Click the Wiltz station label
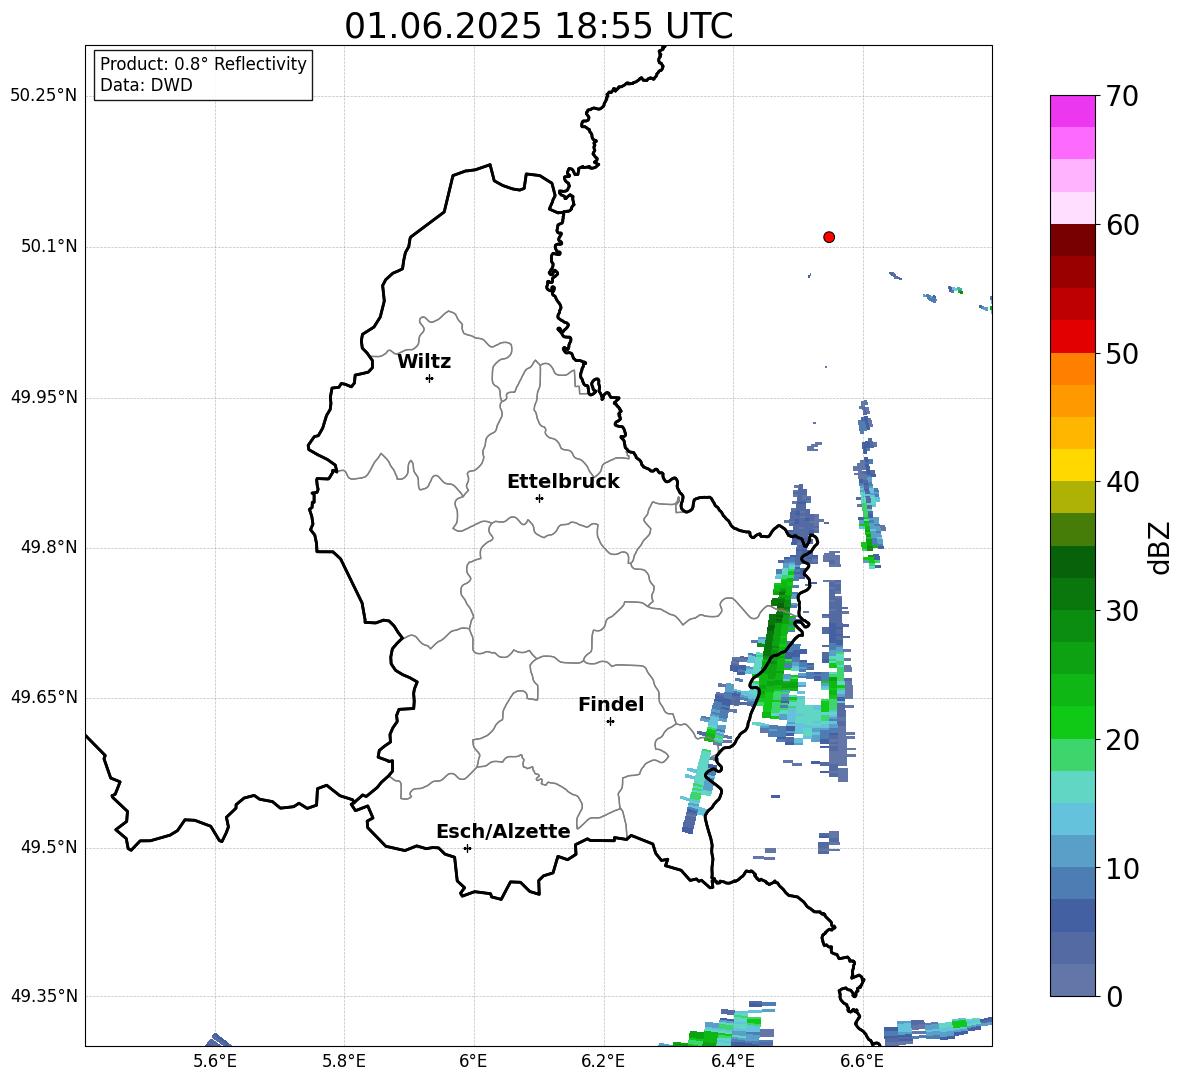Image resolution: width=1184 pixels, height=1081 pixels. [x=424, y=362]
